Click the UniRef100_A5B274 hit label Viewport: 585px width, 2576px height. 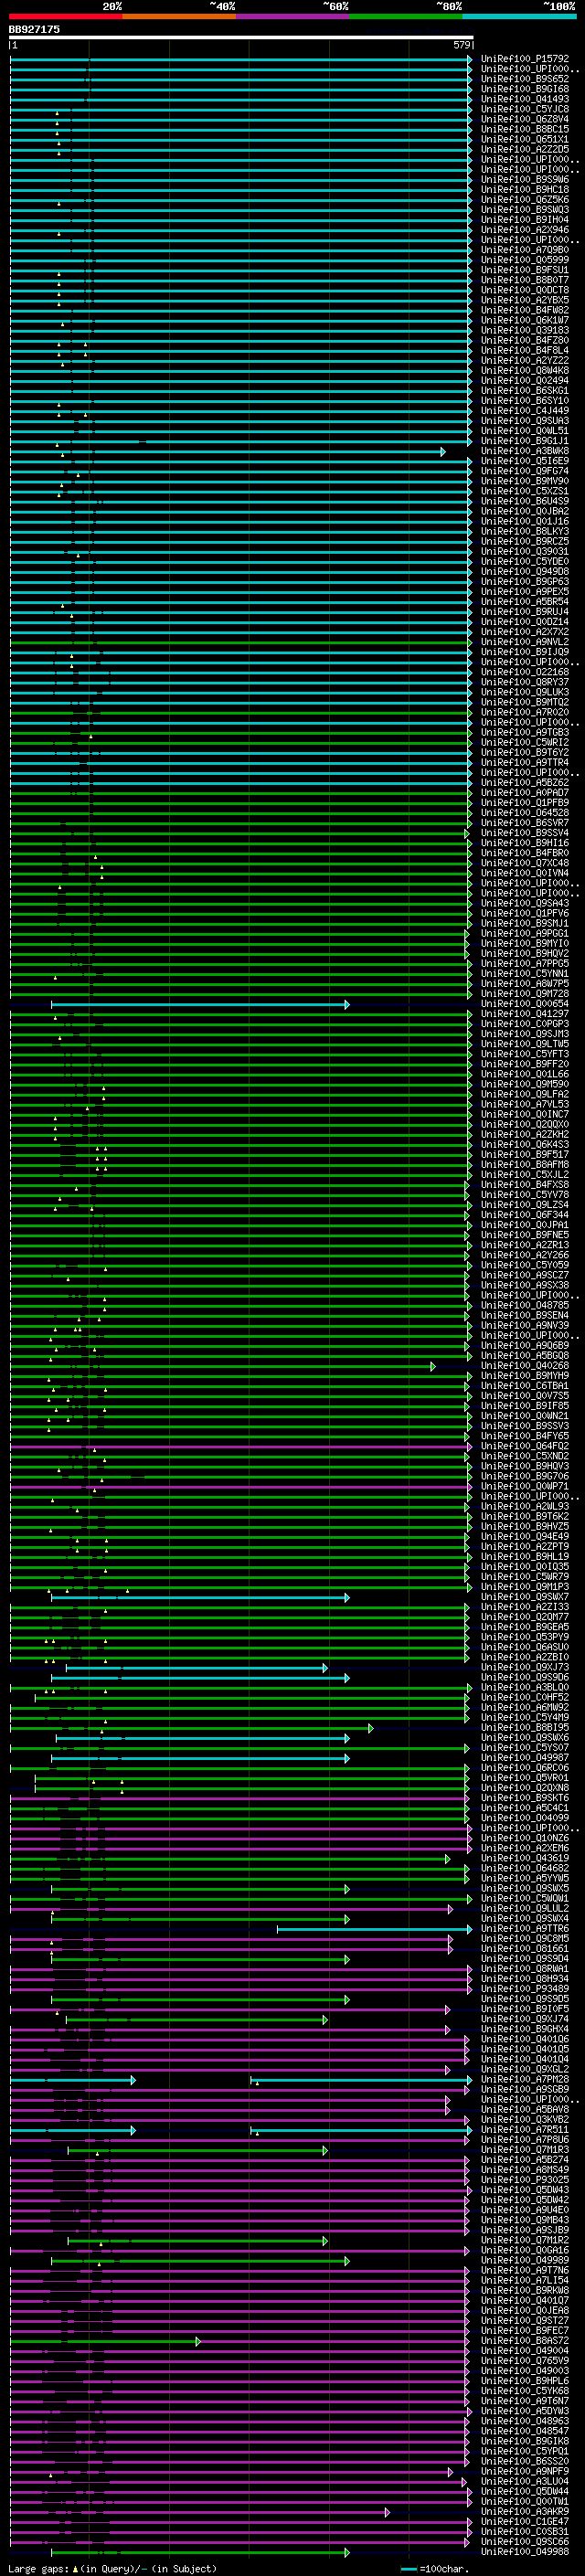[525, 2161]
